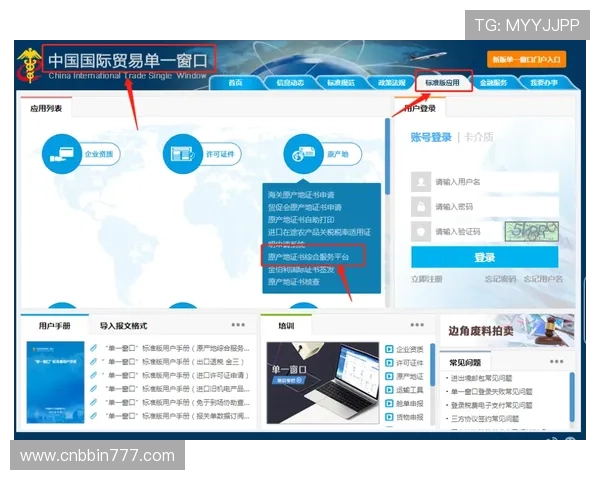Click the user avatar icon beside username field
Viewport: 600px width, 480px height.
coord(421,181)
